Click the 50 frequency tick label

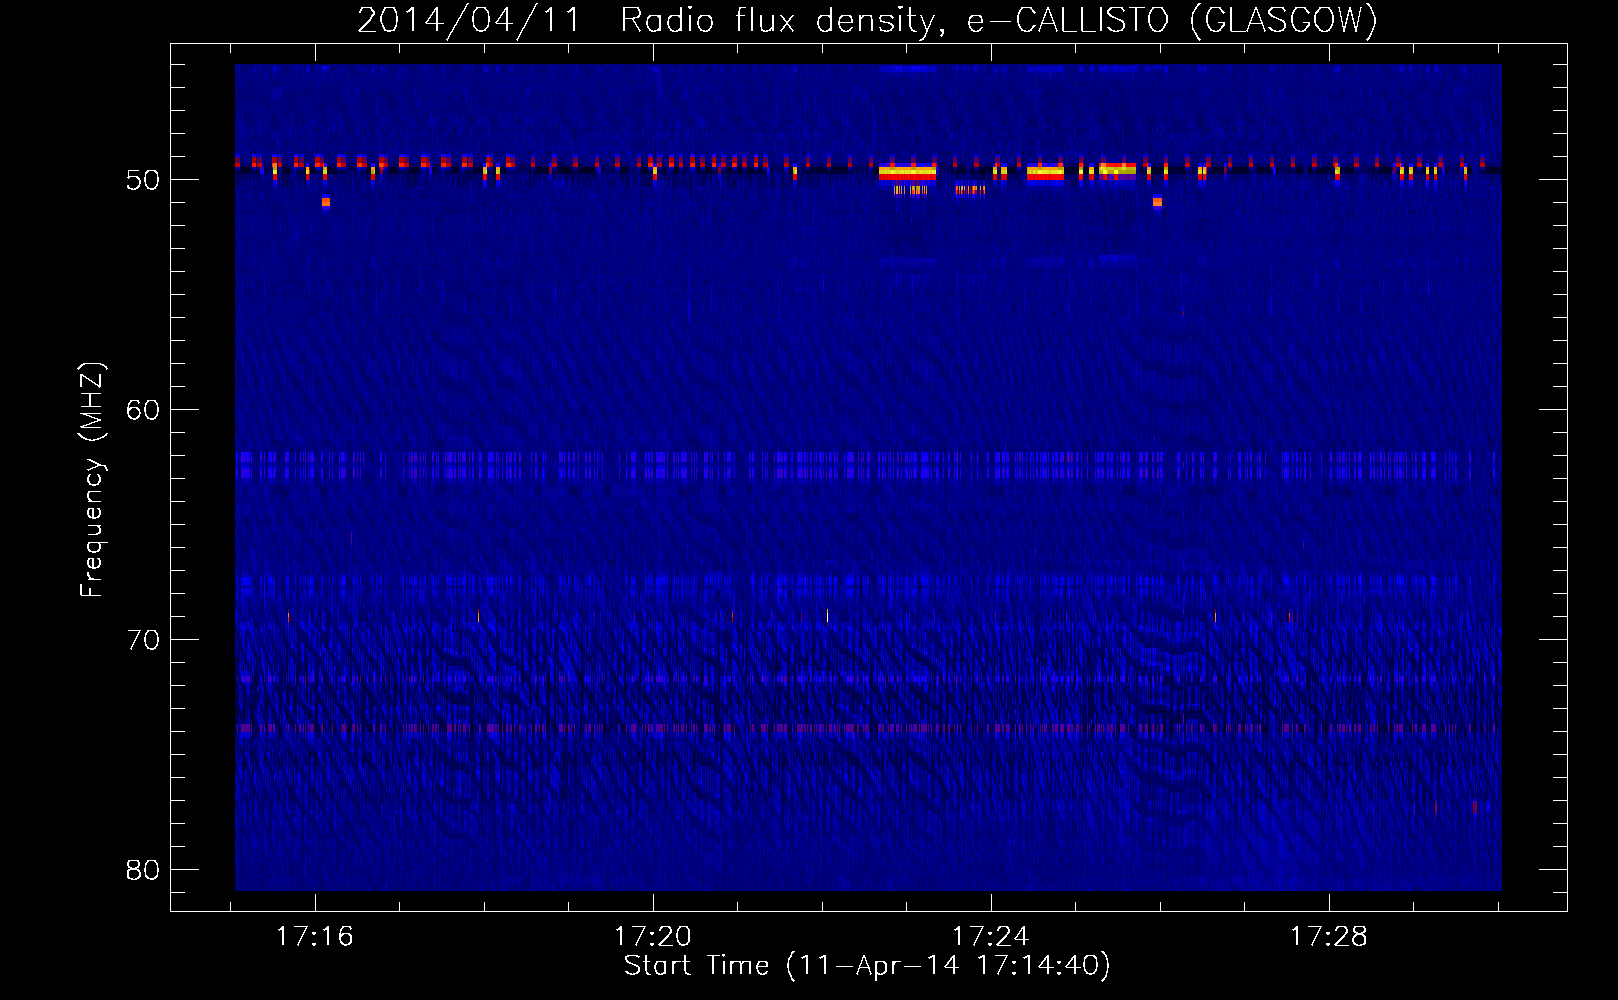tap(143, 181)
